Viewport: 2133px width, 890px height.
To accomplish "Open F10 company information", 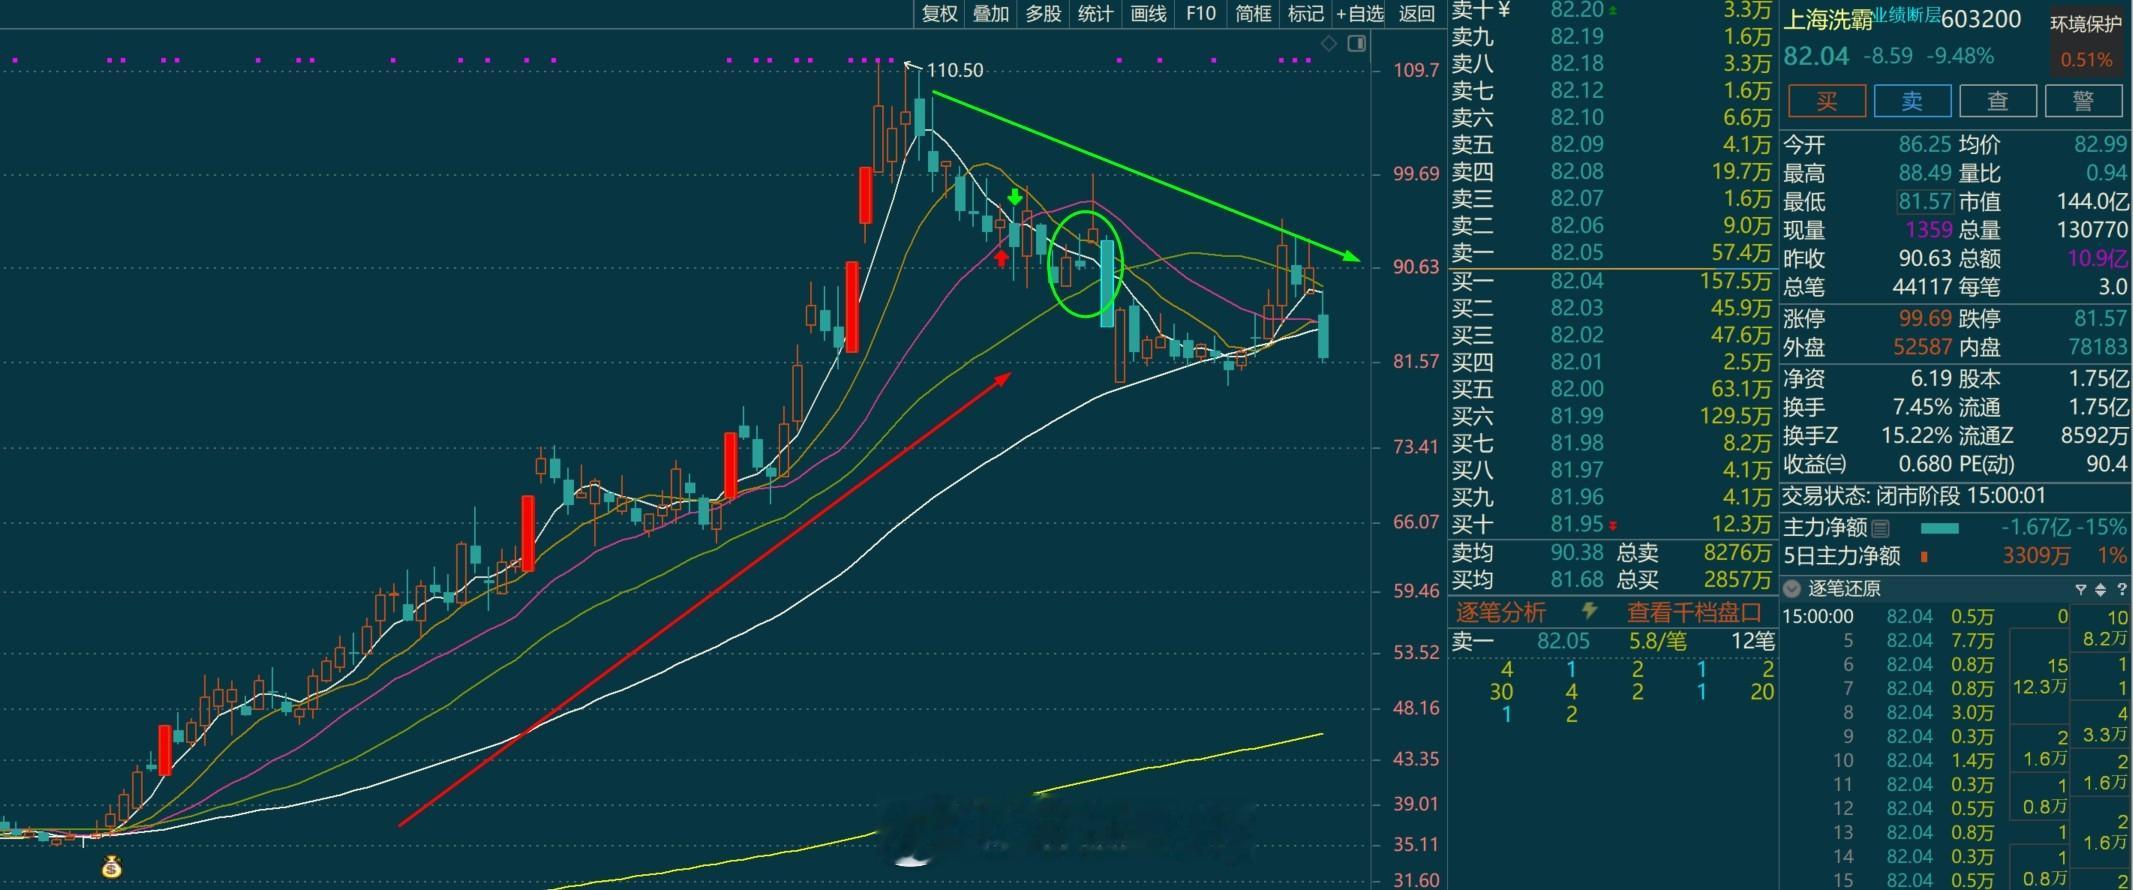I will click(1201, 13).
